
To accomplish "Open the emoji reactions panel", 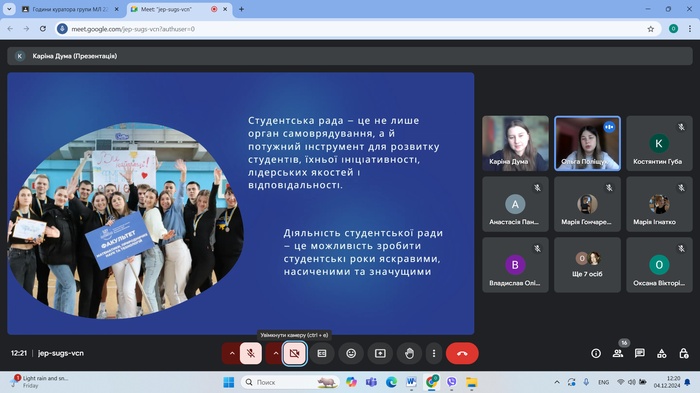I will 351,353.
